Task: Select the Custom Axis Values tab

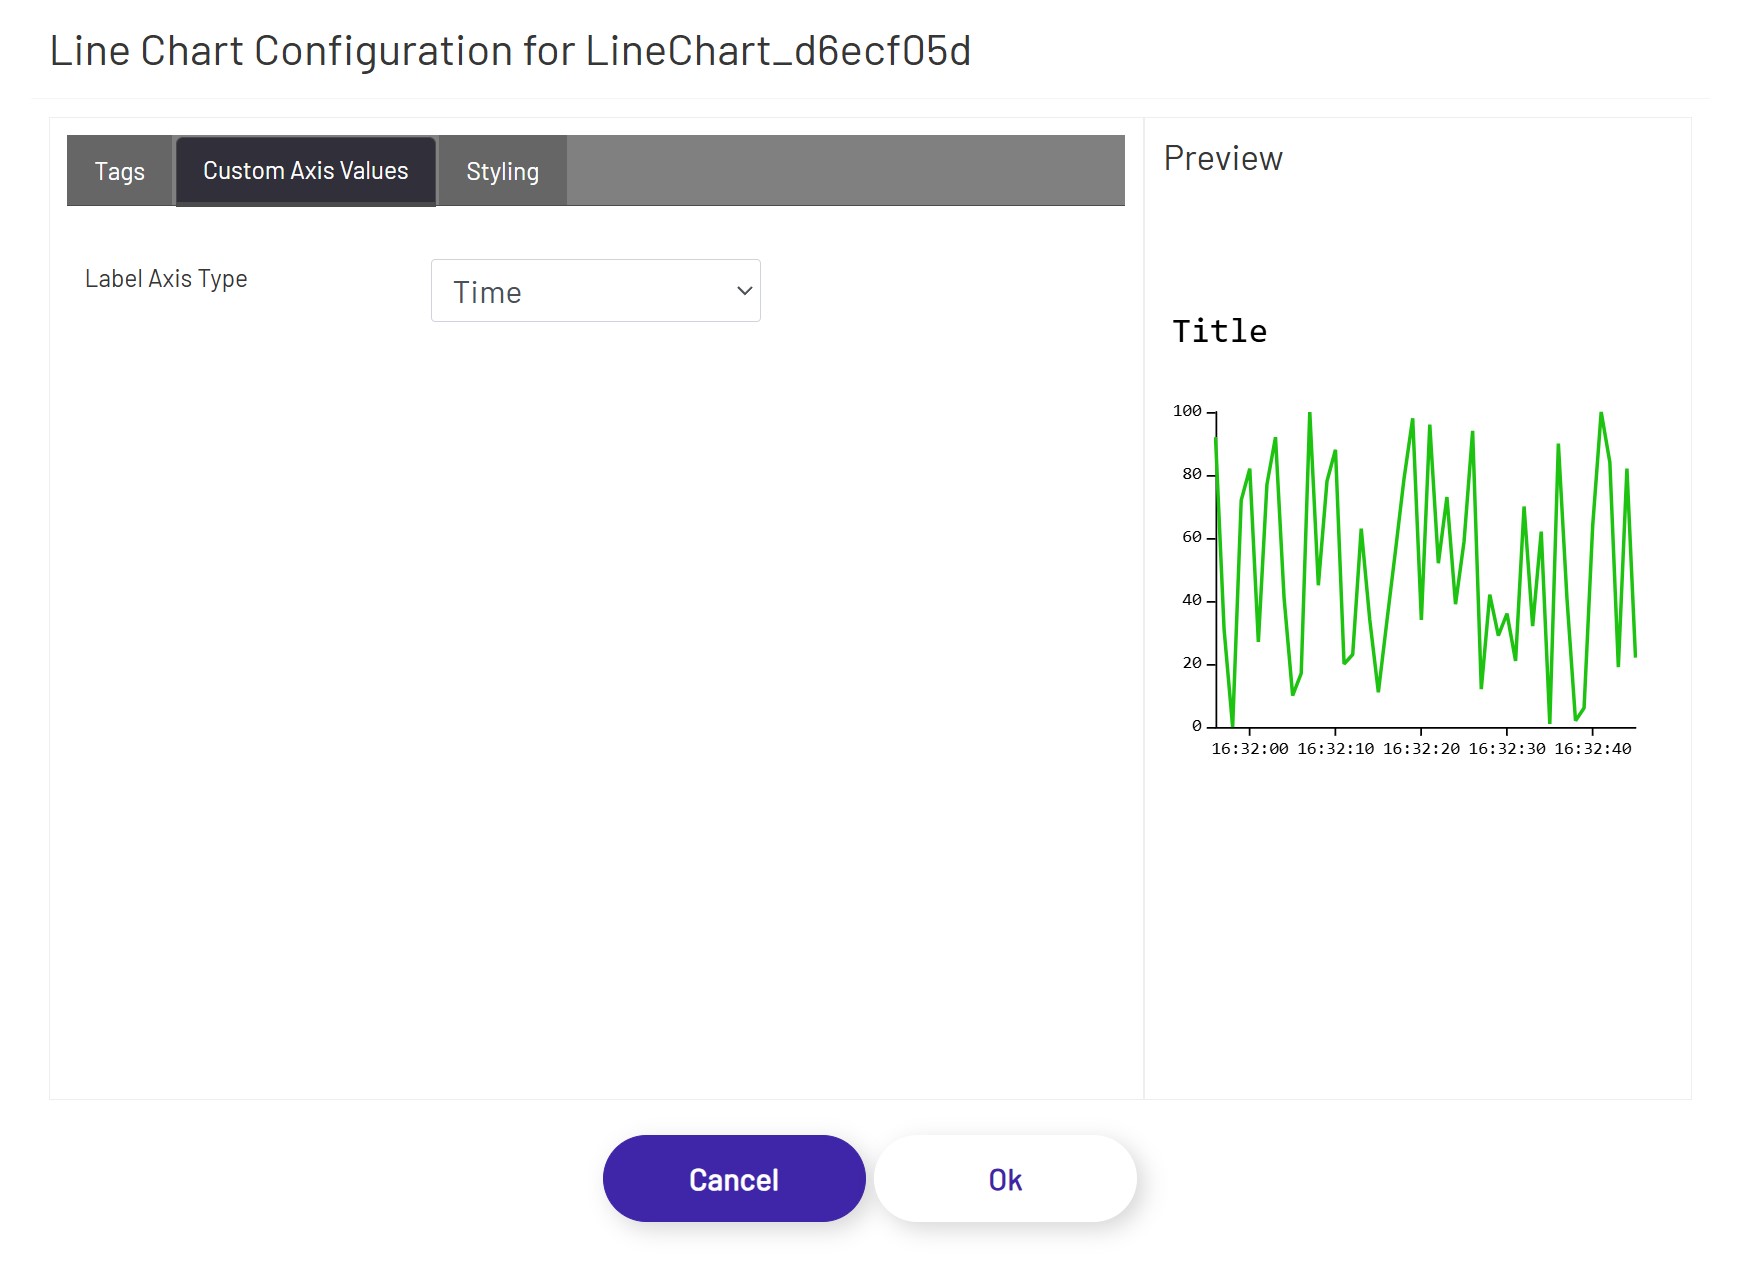Action: (x=305, y=170)
